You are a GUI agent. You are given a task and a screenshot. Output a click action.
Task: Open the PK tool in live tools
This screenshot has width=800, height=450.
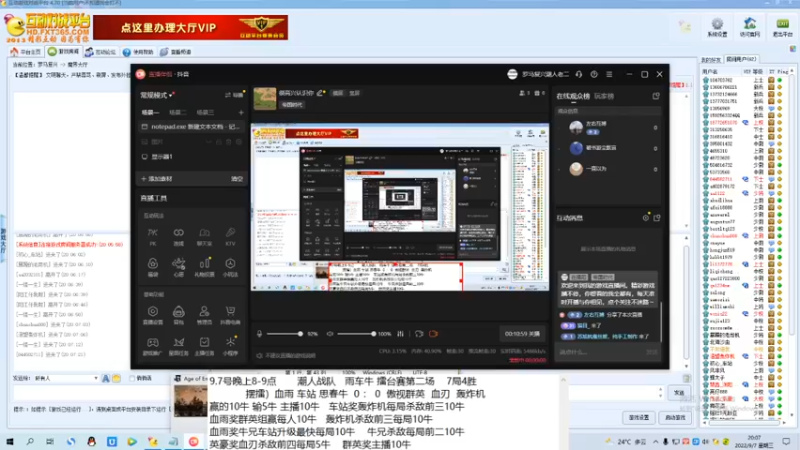click(153, 236)
